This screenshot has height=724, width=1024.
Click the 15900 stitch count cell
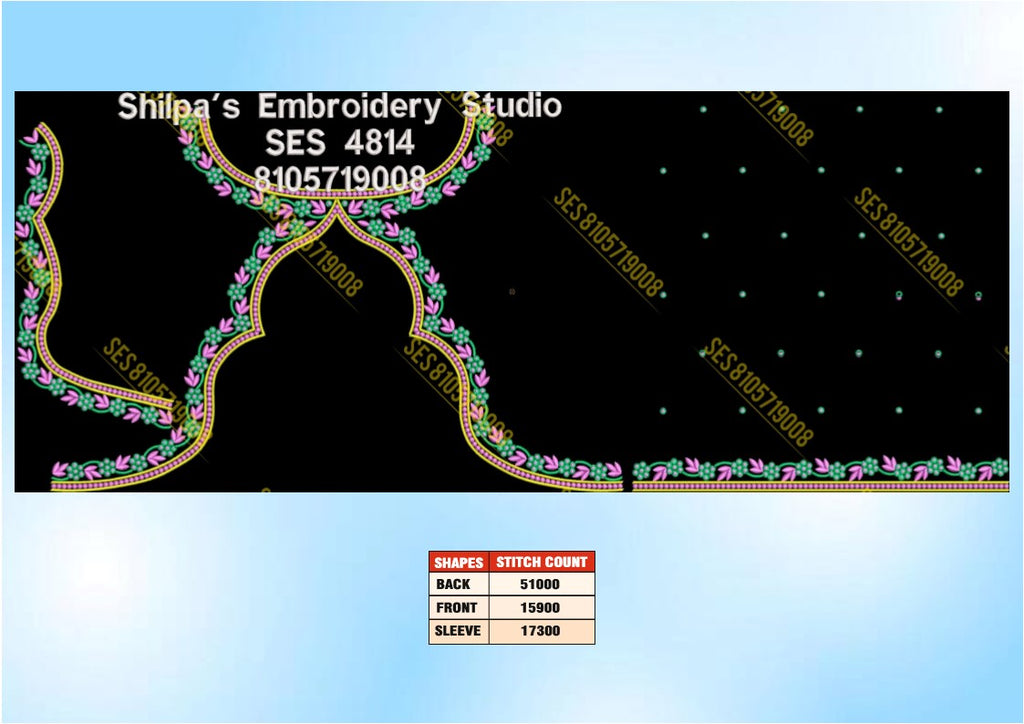(x=540, y=608)
